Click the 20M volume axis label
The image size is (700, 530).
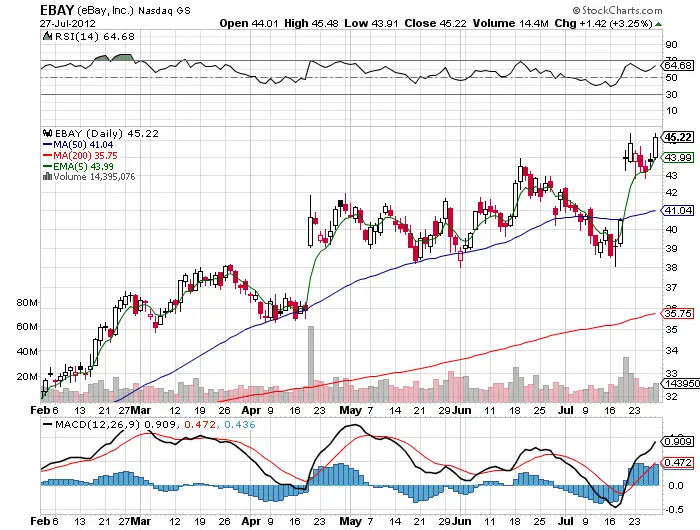click(x=27, y=376)
